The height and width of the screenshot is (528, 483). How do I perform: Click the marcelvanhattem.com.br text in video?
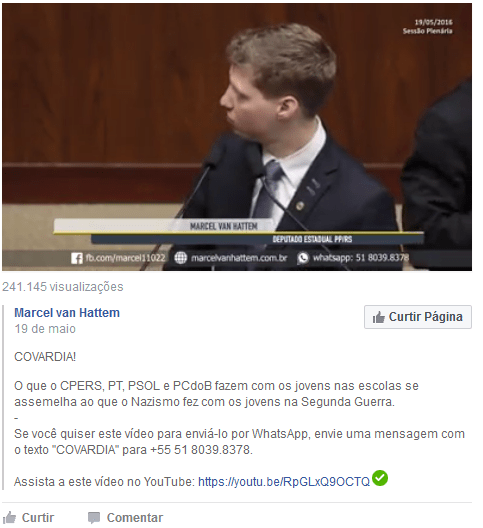pos(239,258)
